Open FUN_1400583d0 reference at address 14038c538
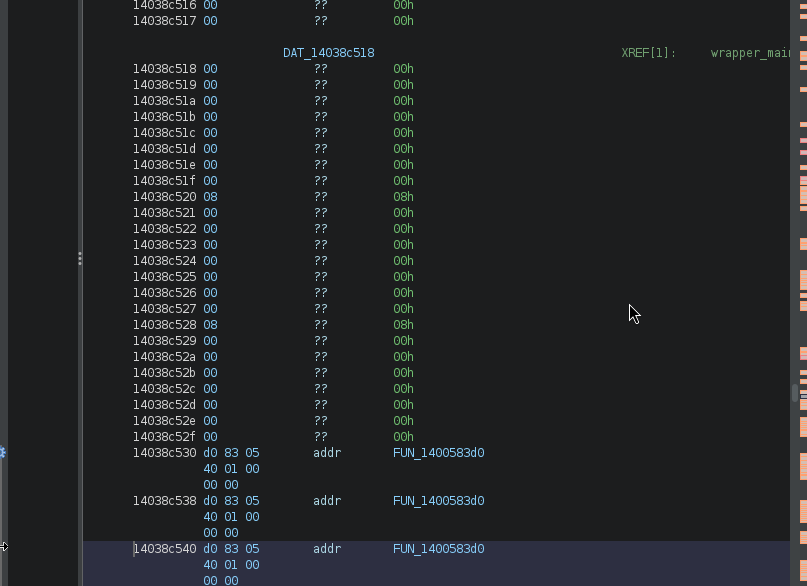807x586 pixels. (438, 501)
